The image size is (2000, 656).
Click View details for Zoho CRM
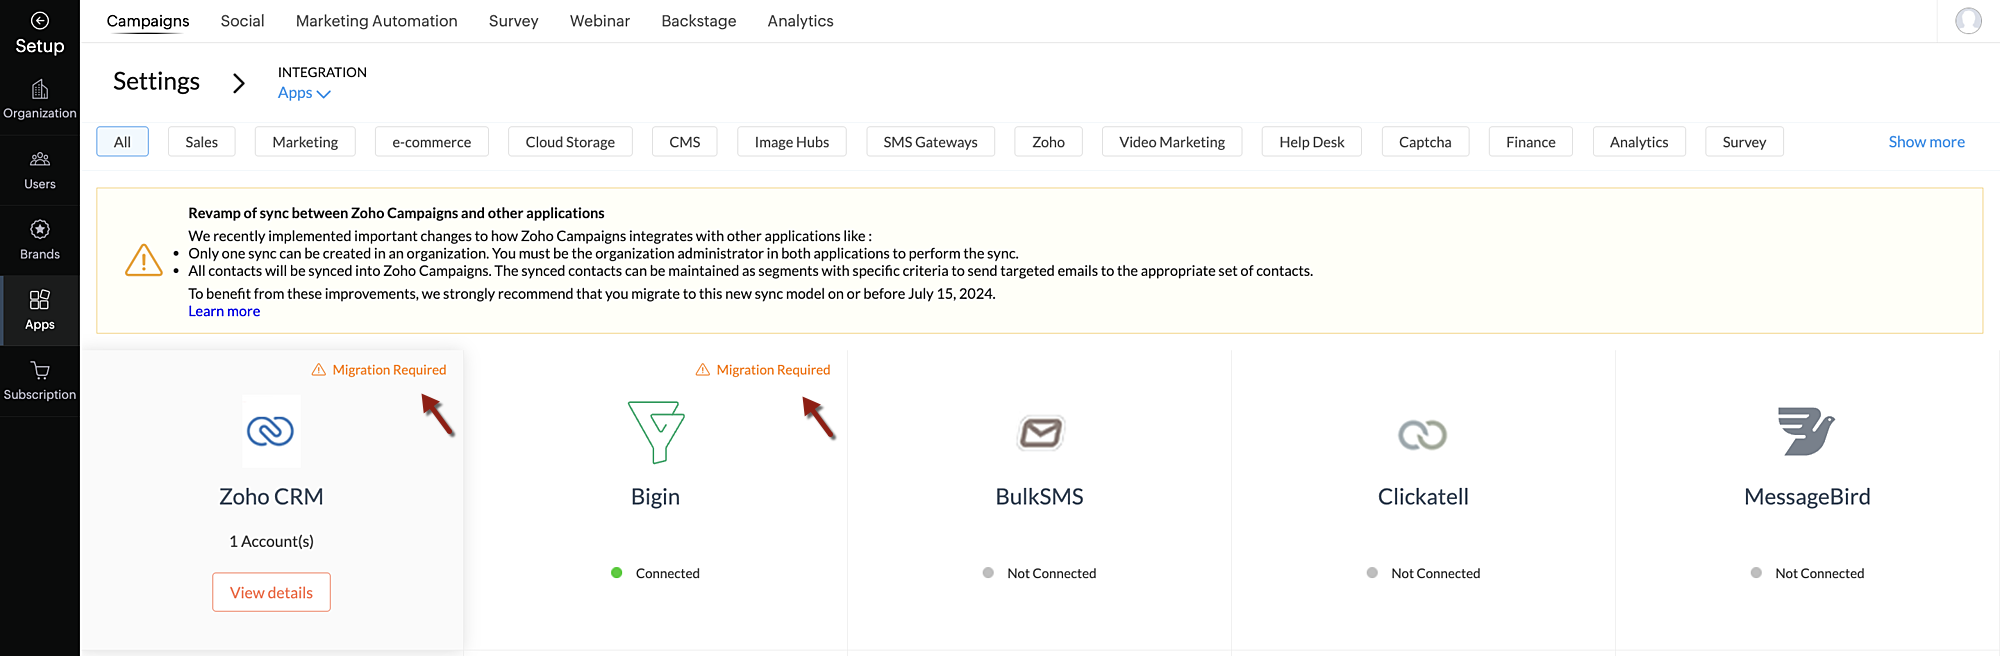(x=271, y=592)
